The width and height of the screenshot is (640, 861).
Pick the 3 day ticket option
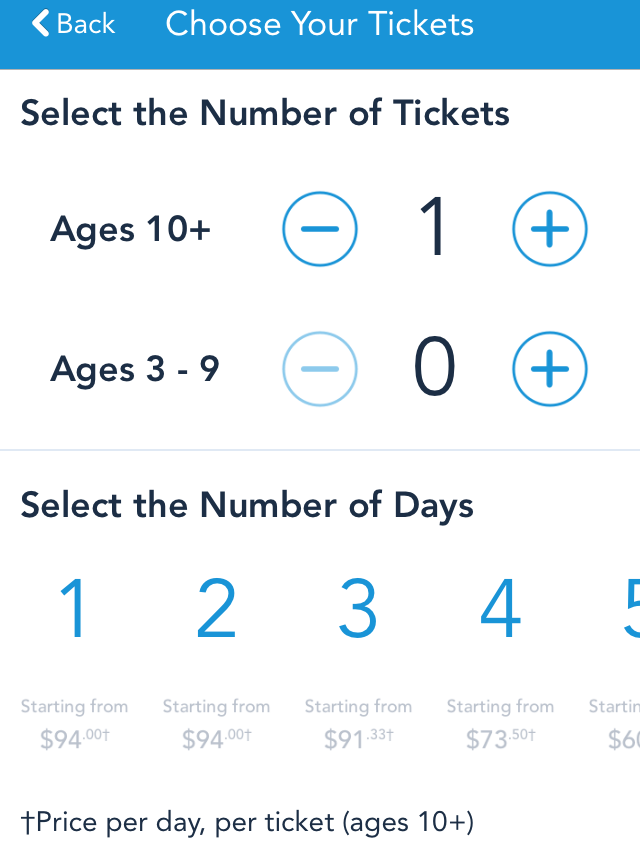(x=358, y=608)
